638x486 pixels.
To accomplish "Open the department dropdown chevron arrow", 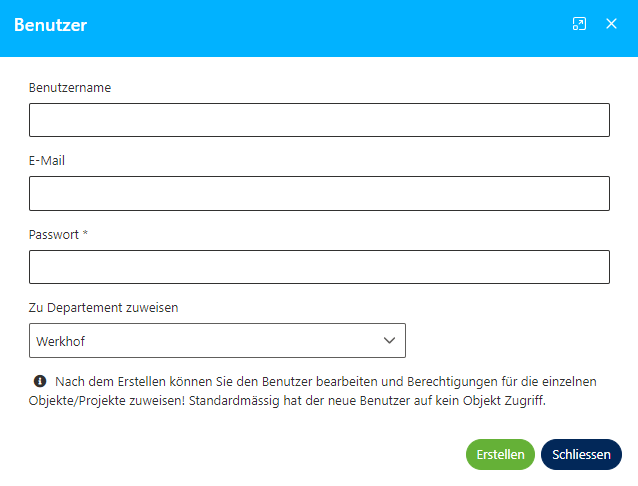I will pos(390,341).
